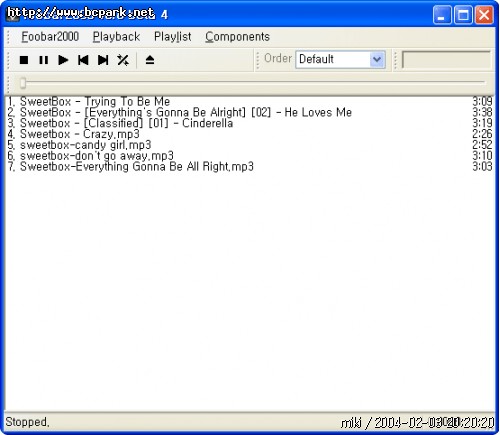500x435 pixels.
Task: Skip to the previous track
Action: click(83, 60)
